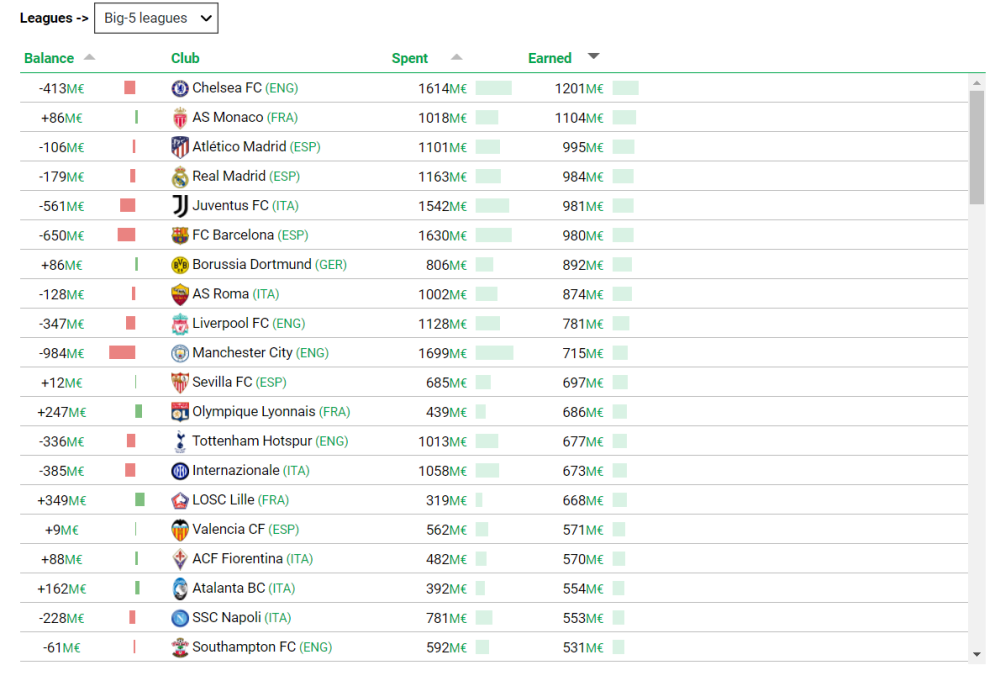Click the 1630M€ spent value

pos(443,236)
